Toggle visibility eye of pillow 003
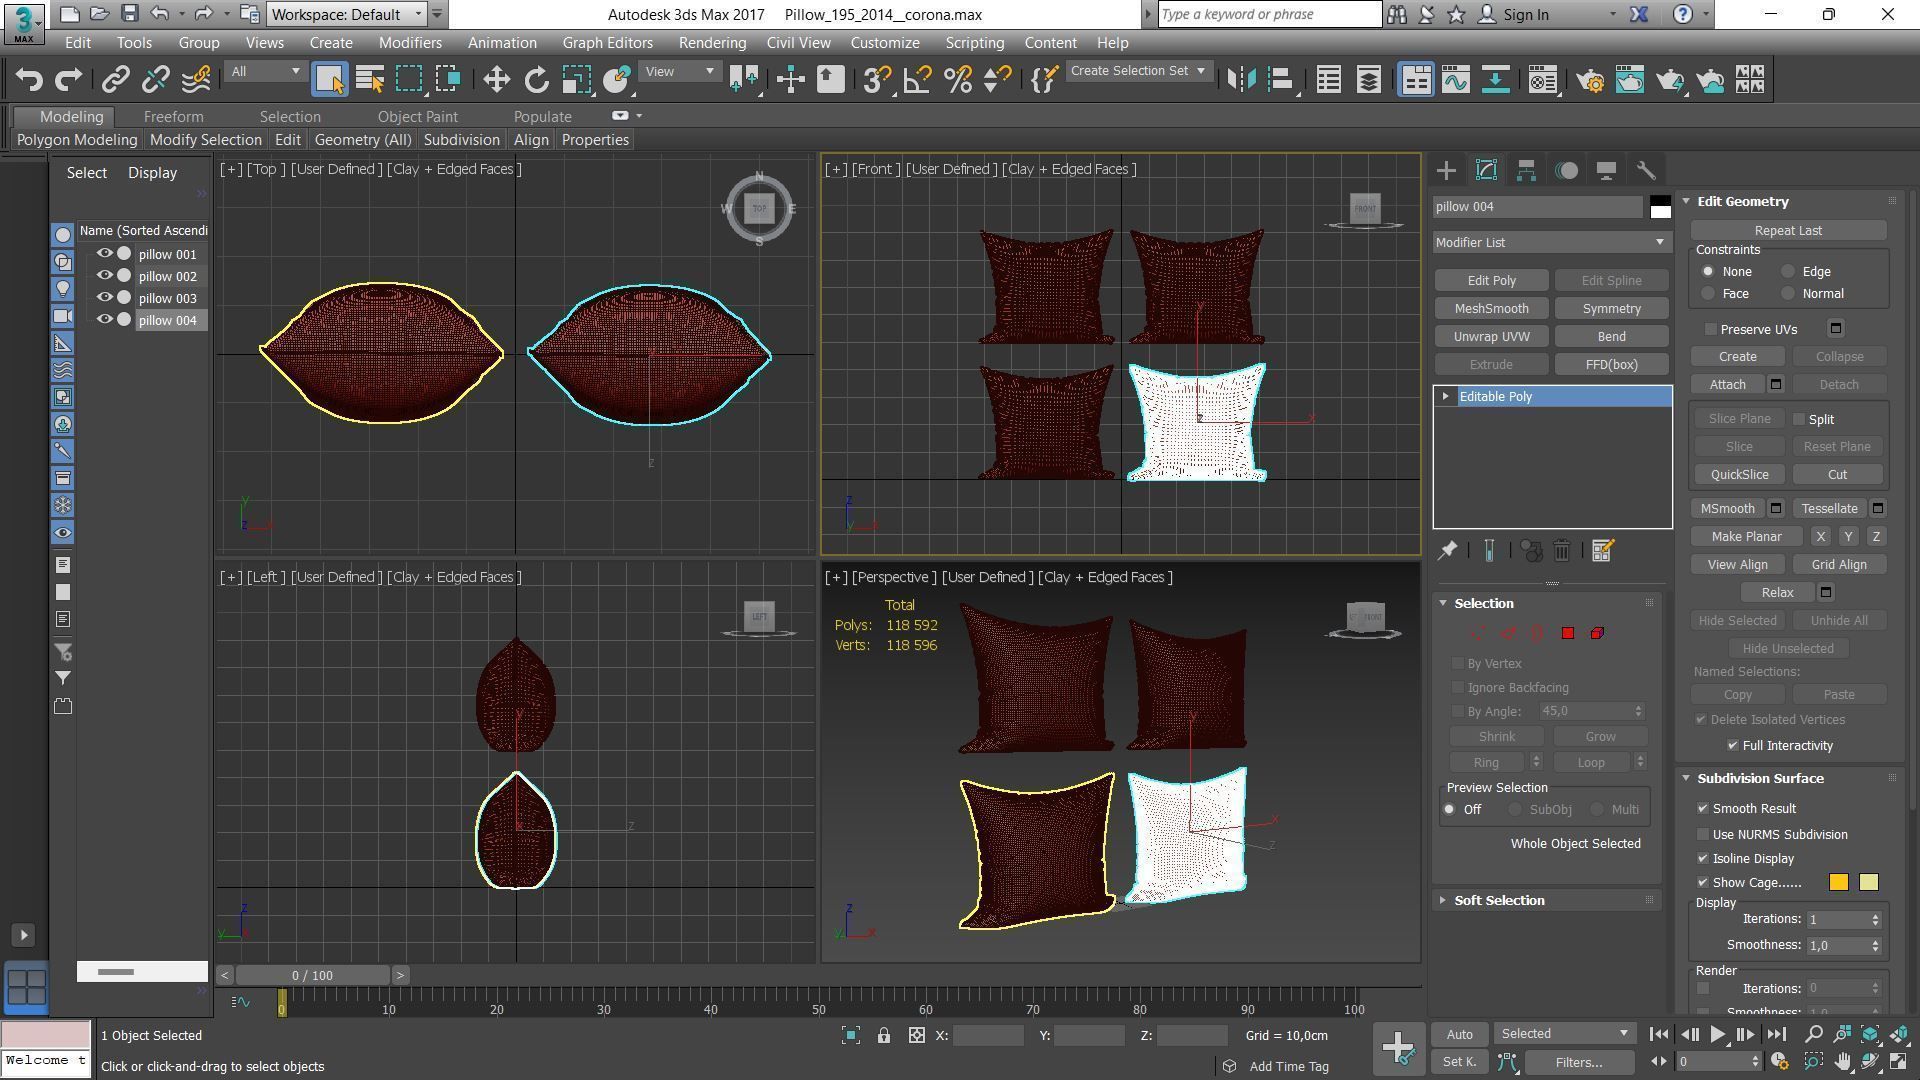 pyautogui.click(x=104, y=298)
